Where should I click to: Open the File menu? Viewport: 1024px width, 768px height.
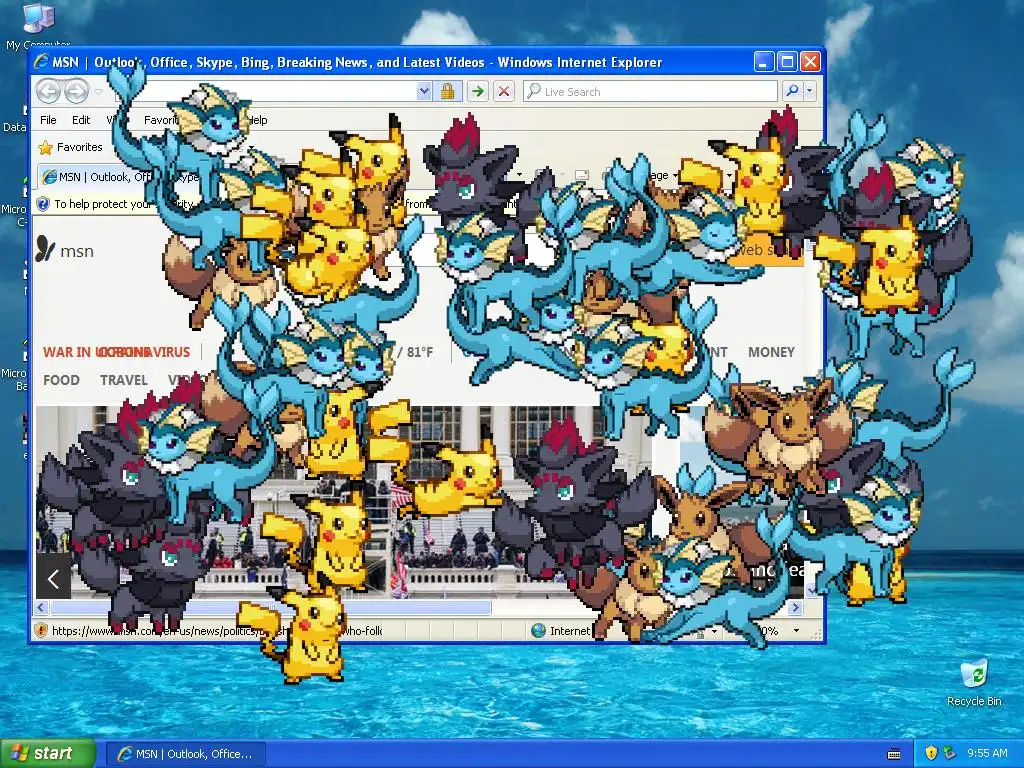click(48, 120)
